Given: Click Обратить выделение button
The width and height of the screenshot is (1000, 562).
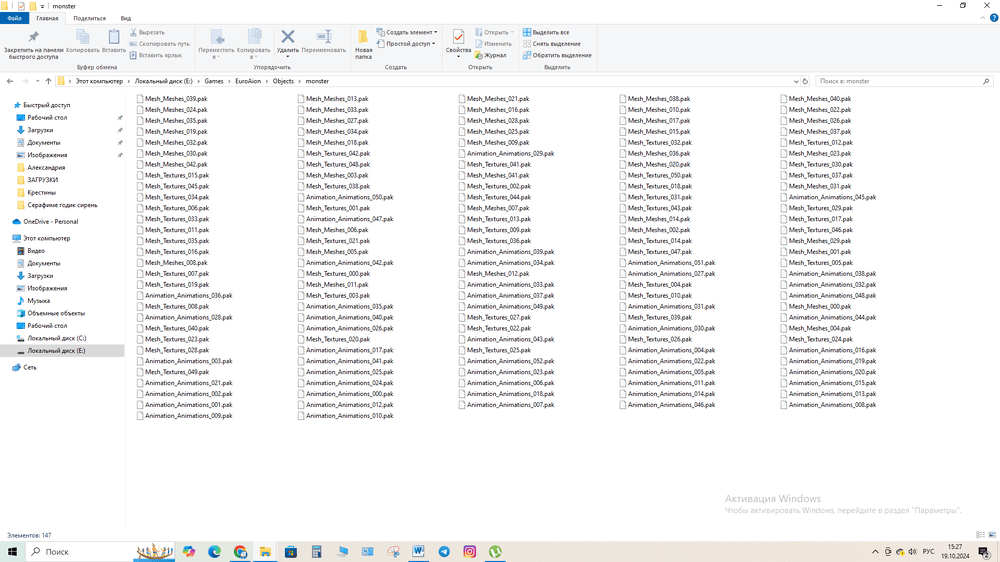Looking at the screenshot, I should (x=557, y=55).
